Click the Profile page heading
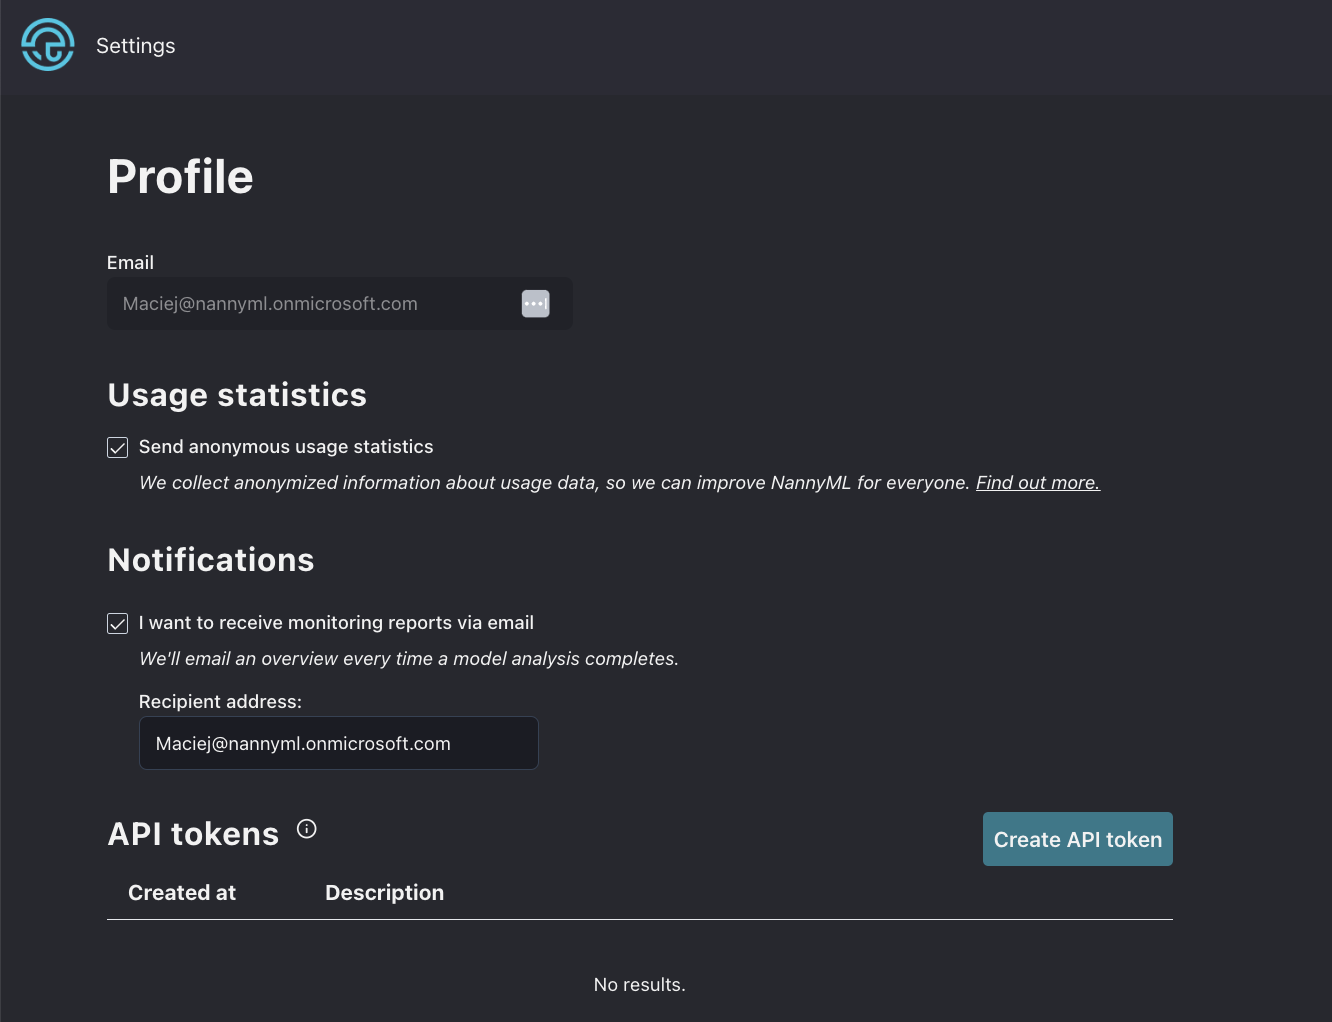This screenshot has height=1022, width=1332. point(180,177)
